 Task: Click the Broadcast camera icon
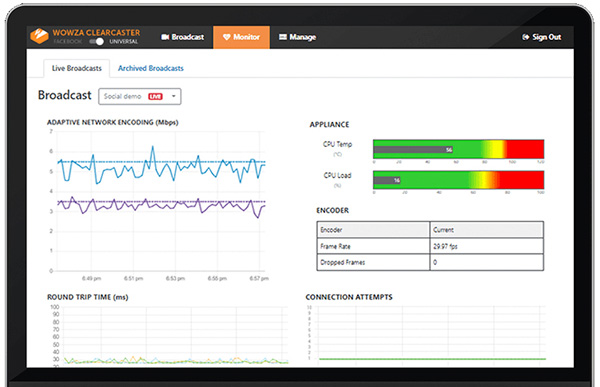[165, 37]
